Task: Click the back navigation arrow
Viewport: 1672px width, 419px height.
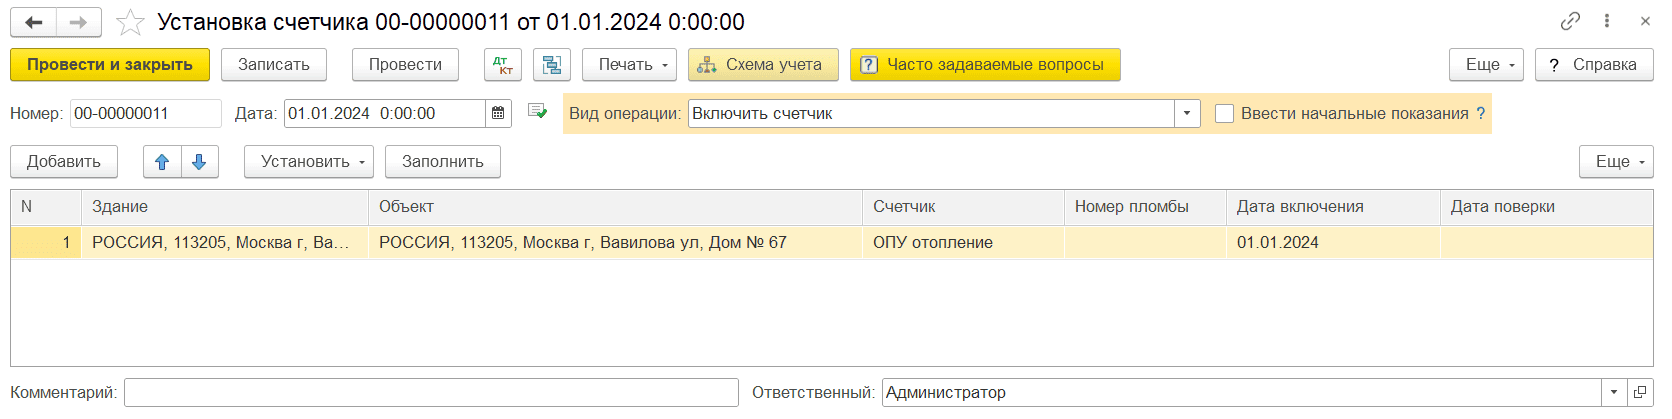Action: (x=33, y=22)
